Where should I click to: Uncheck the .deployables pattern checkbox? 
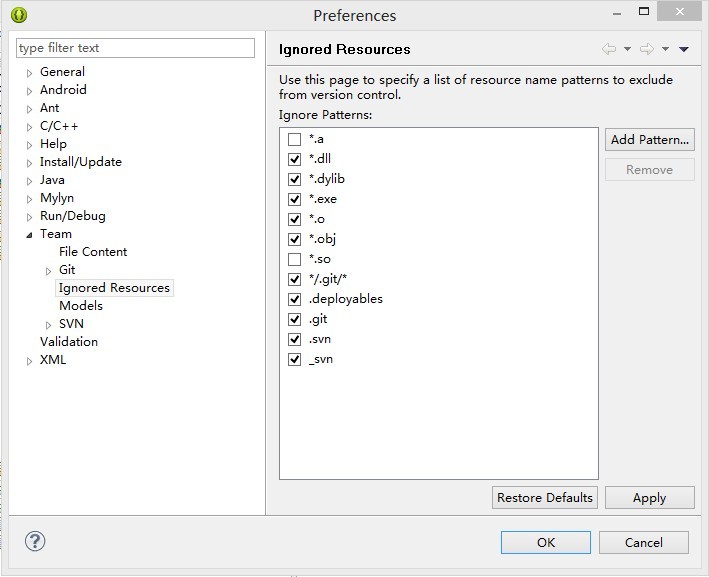point(294,299)
